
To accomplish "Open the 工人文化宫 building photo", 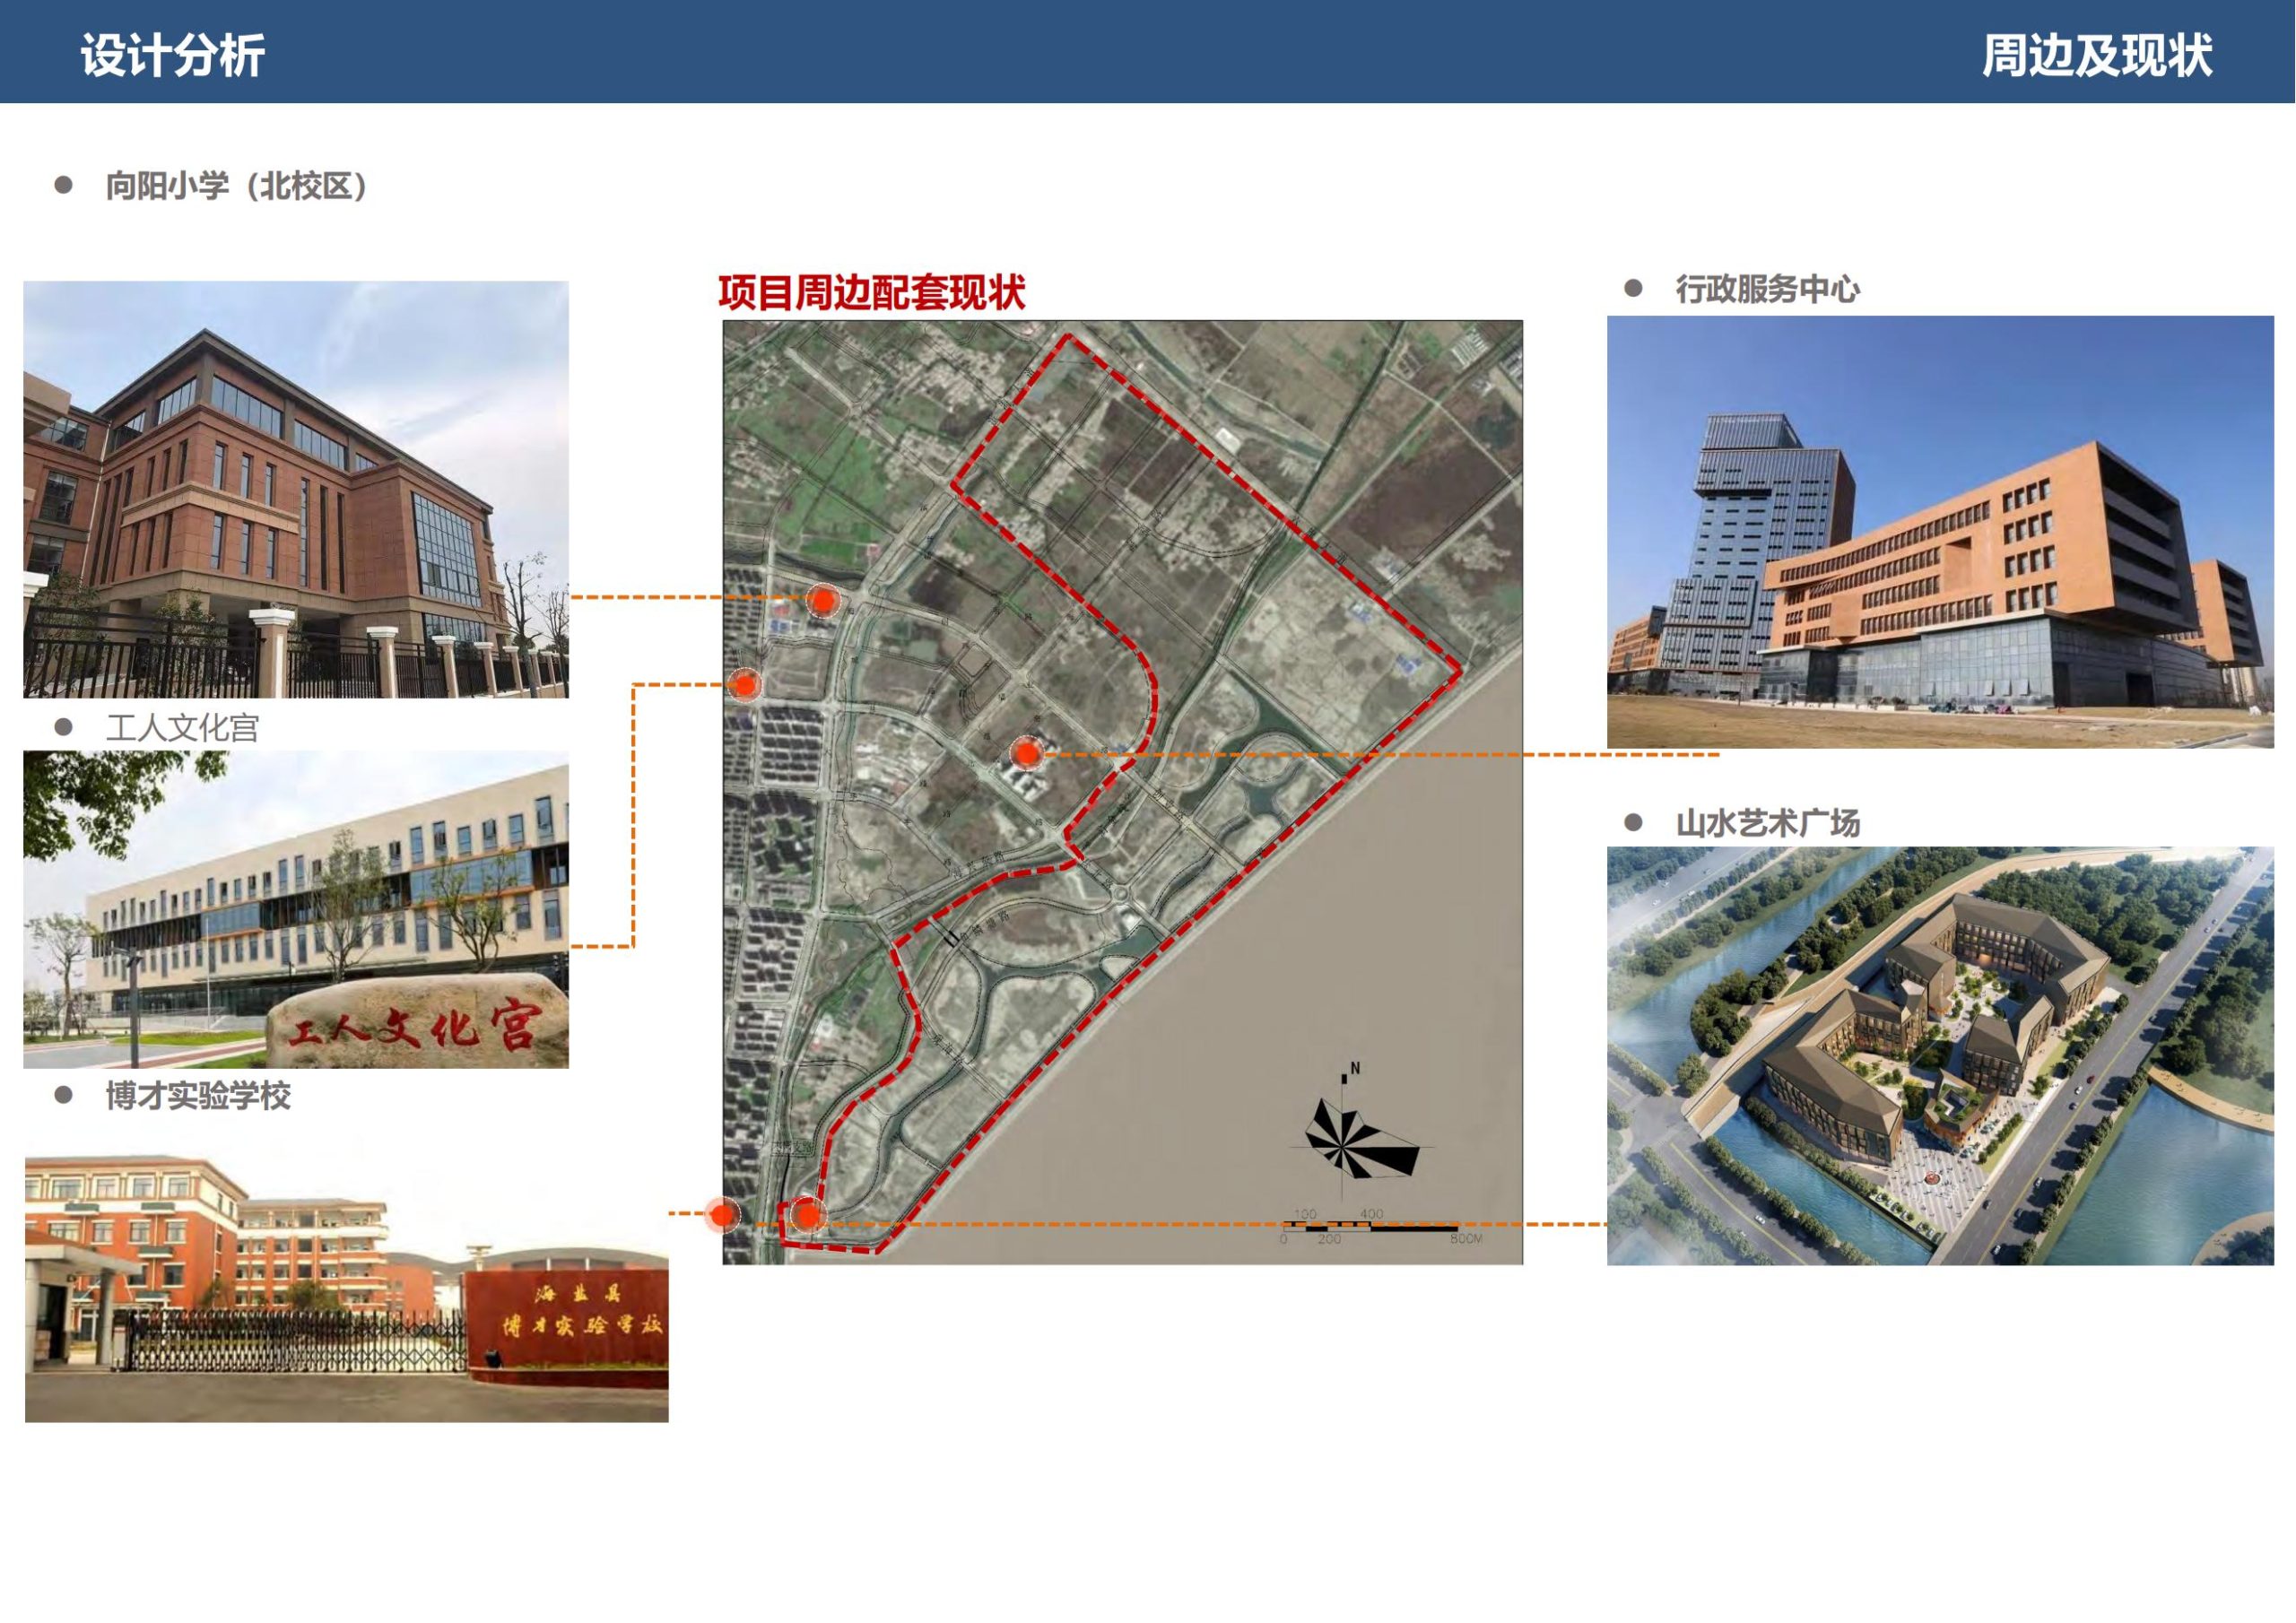I will coord(296,909).
